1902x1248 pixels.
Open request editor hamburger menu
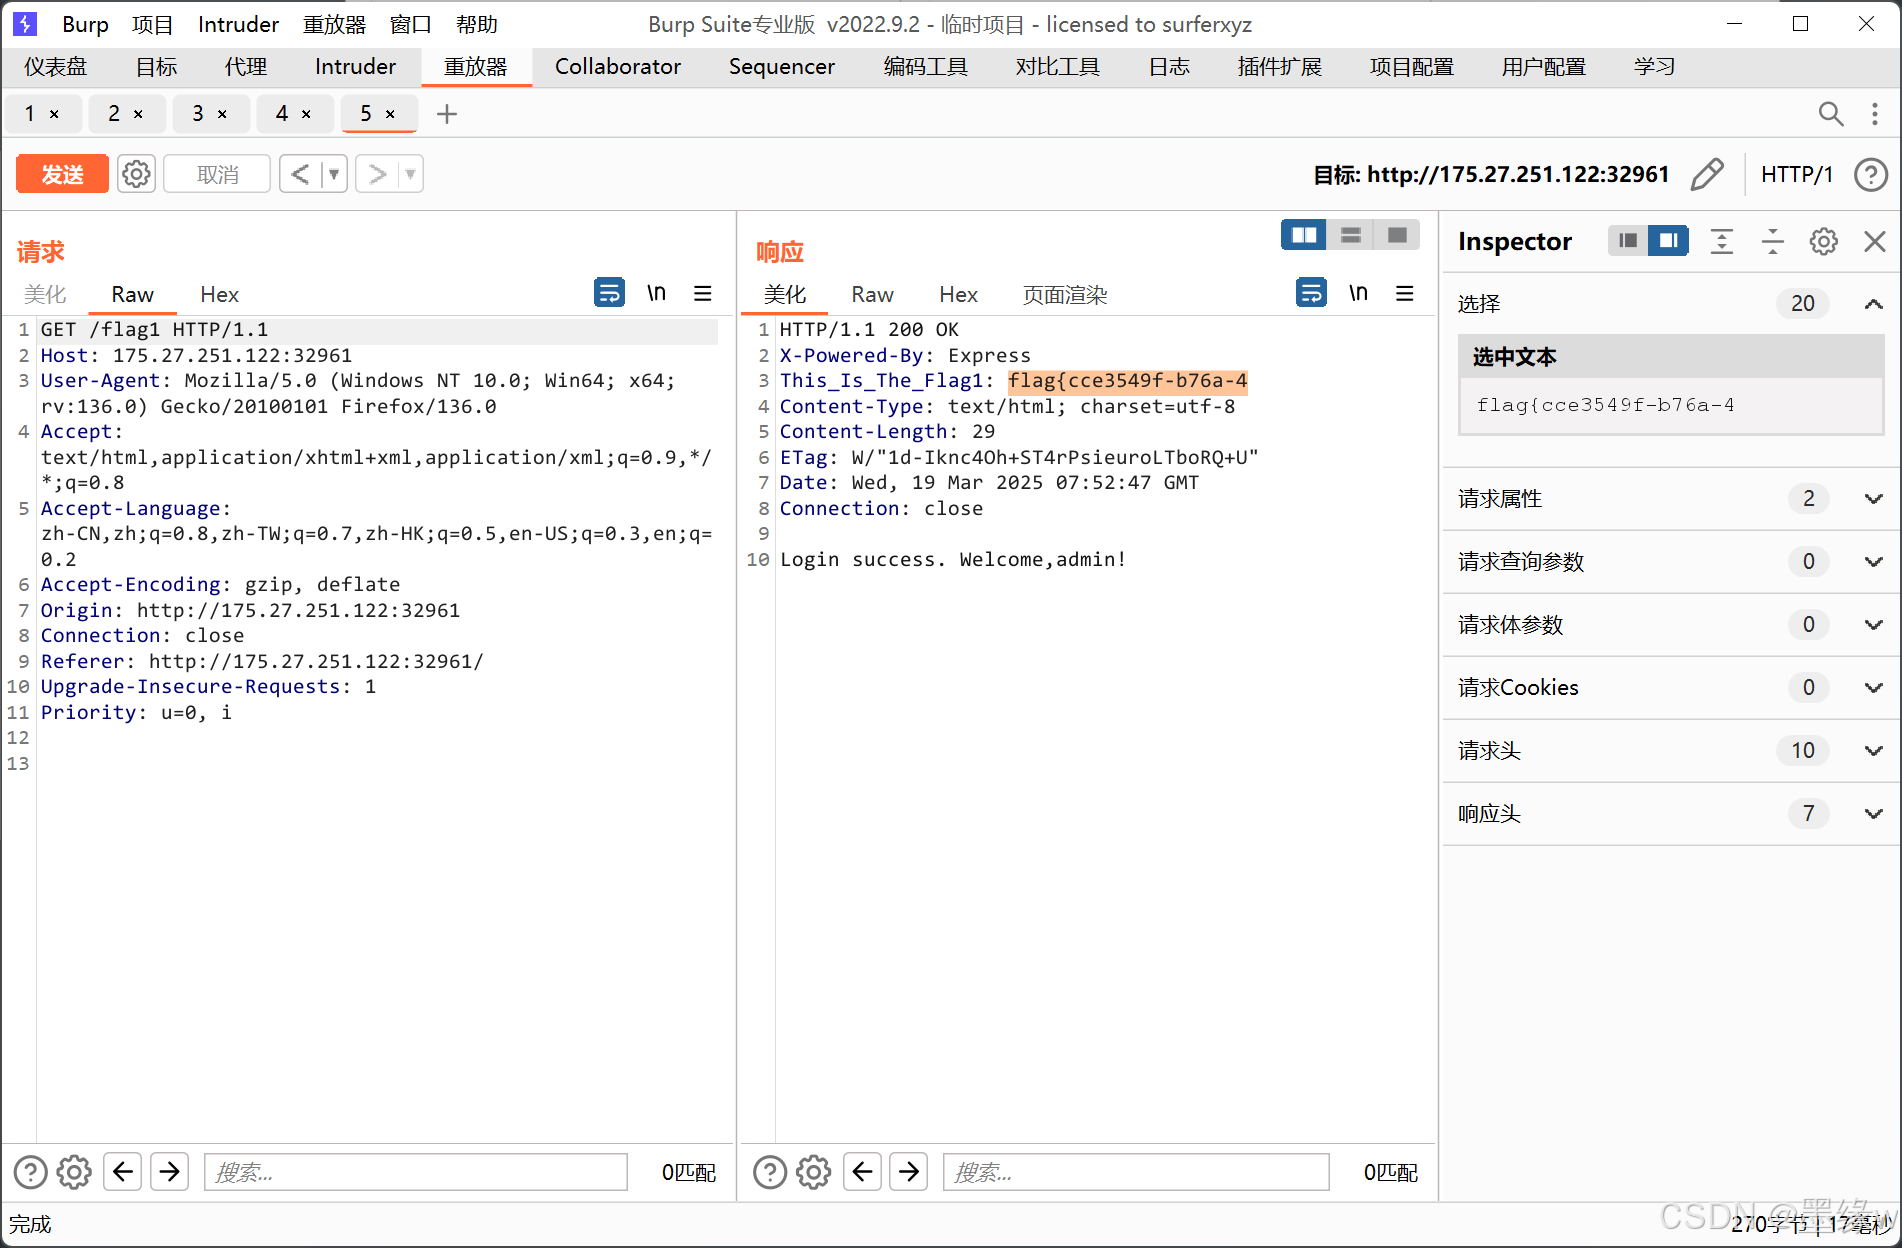click(703, 293)
